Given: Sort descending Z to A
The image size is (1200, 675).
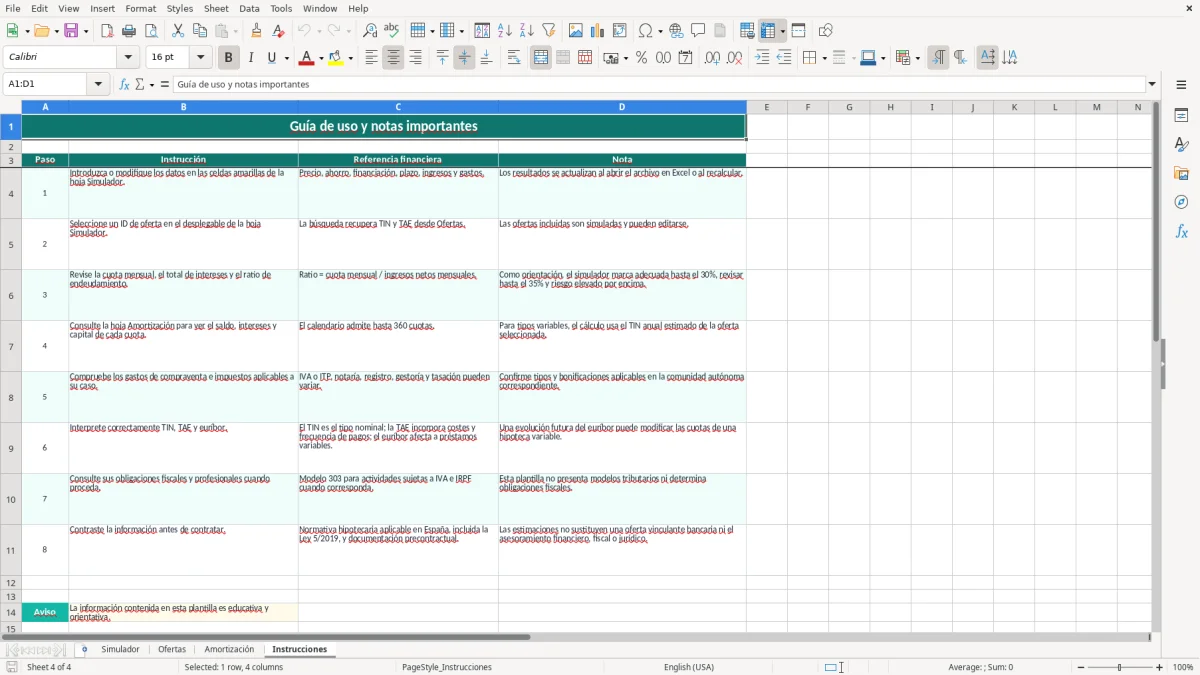Looking at the screenshot, I should 526,31.
